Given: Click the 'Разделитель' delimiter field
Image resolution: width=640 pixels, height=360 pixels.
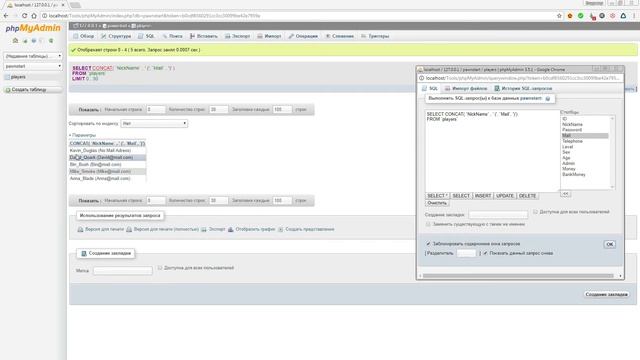Looking at the screenshot, I should (x=466, y=253).
